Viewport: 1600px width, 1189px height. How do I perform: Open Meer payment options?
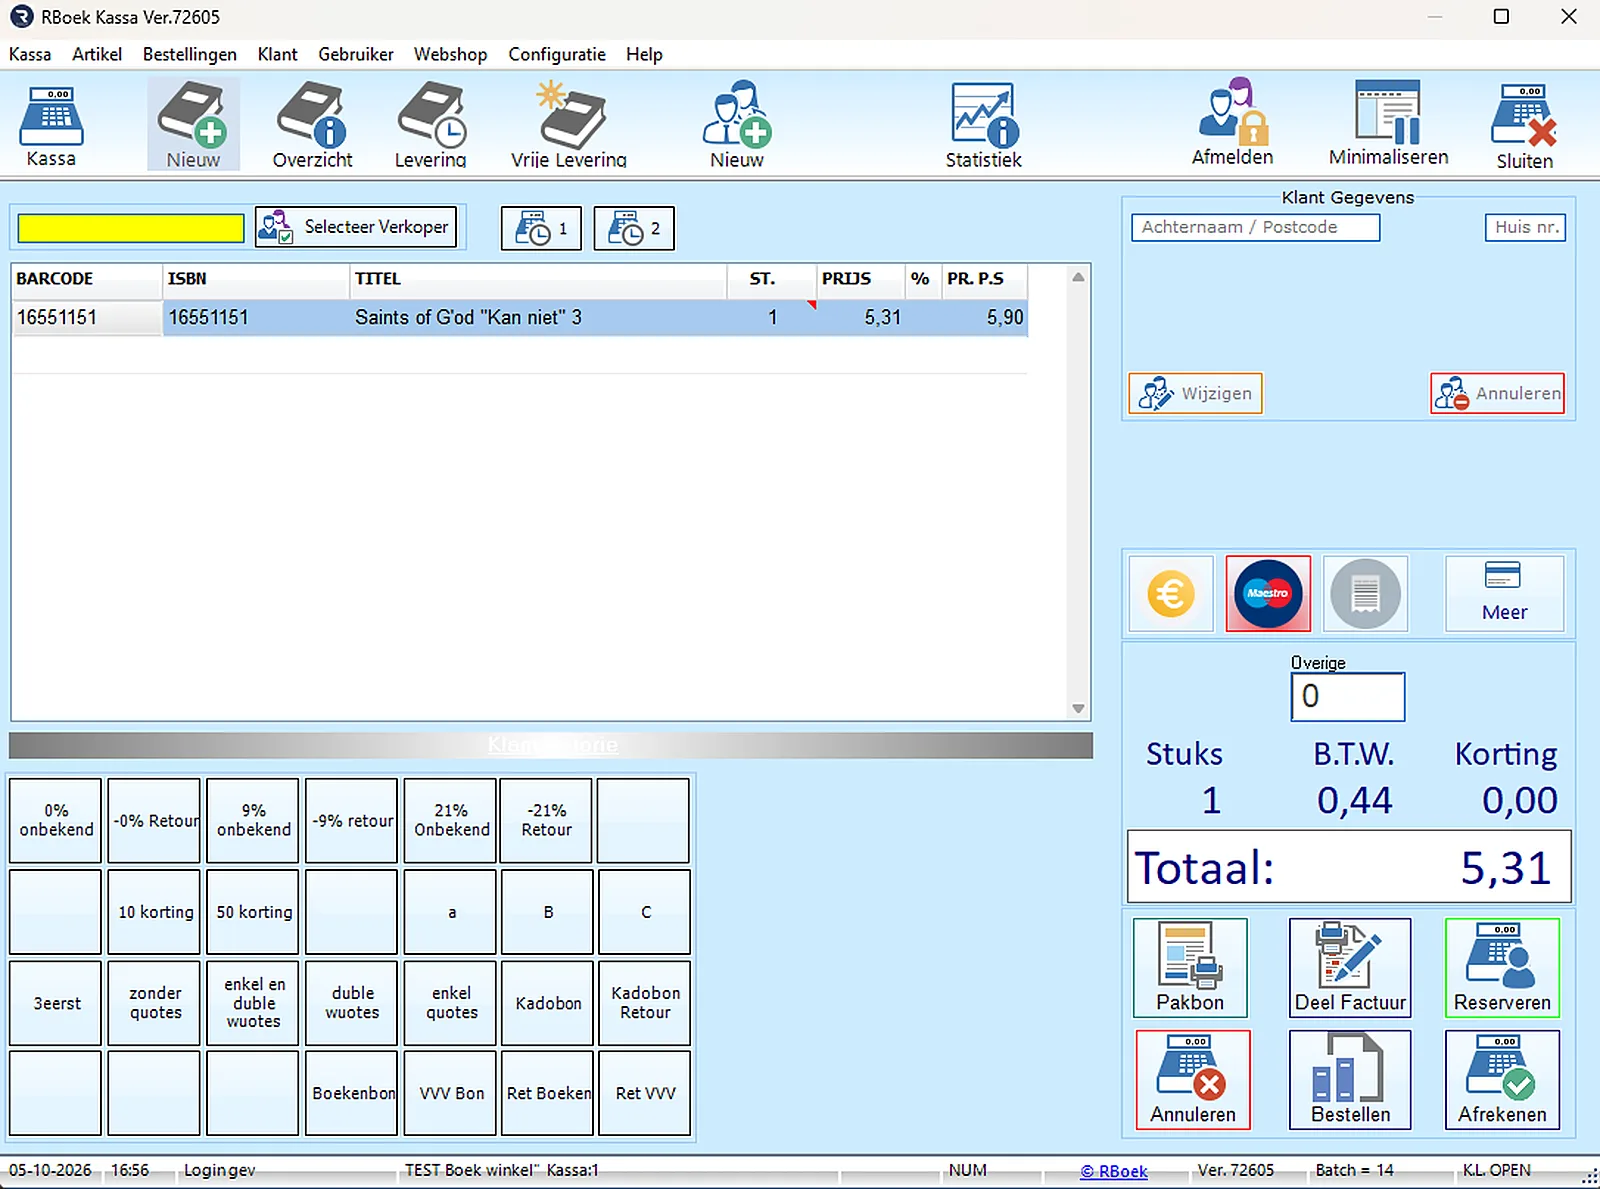[1504, 594]
